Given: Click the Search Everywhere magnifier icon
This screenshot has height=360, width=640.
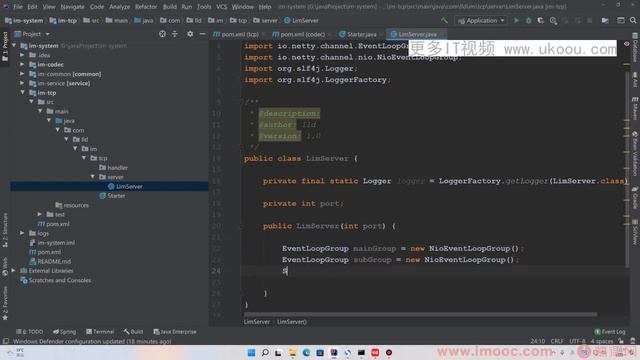Looking at the screenshot, I should click(x=633, y=20).
